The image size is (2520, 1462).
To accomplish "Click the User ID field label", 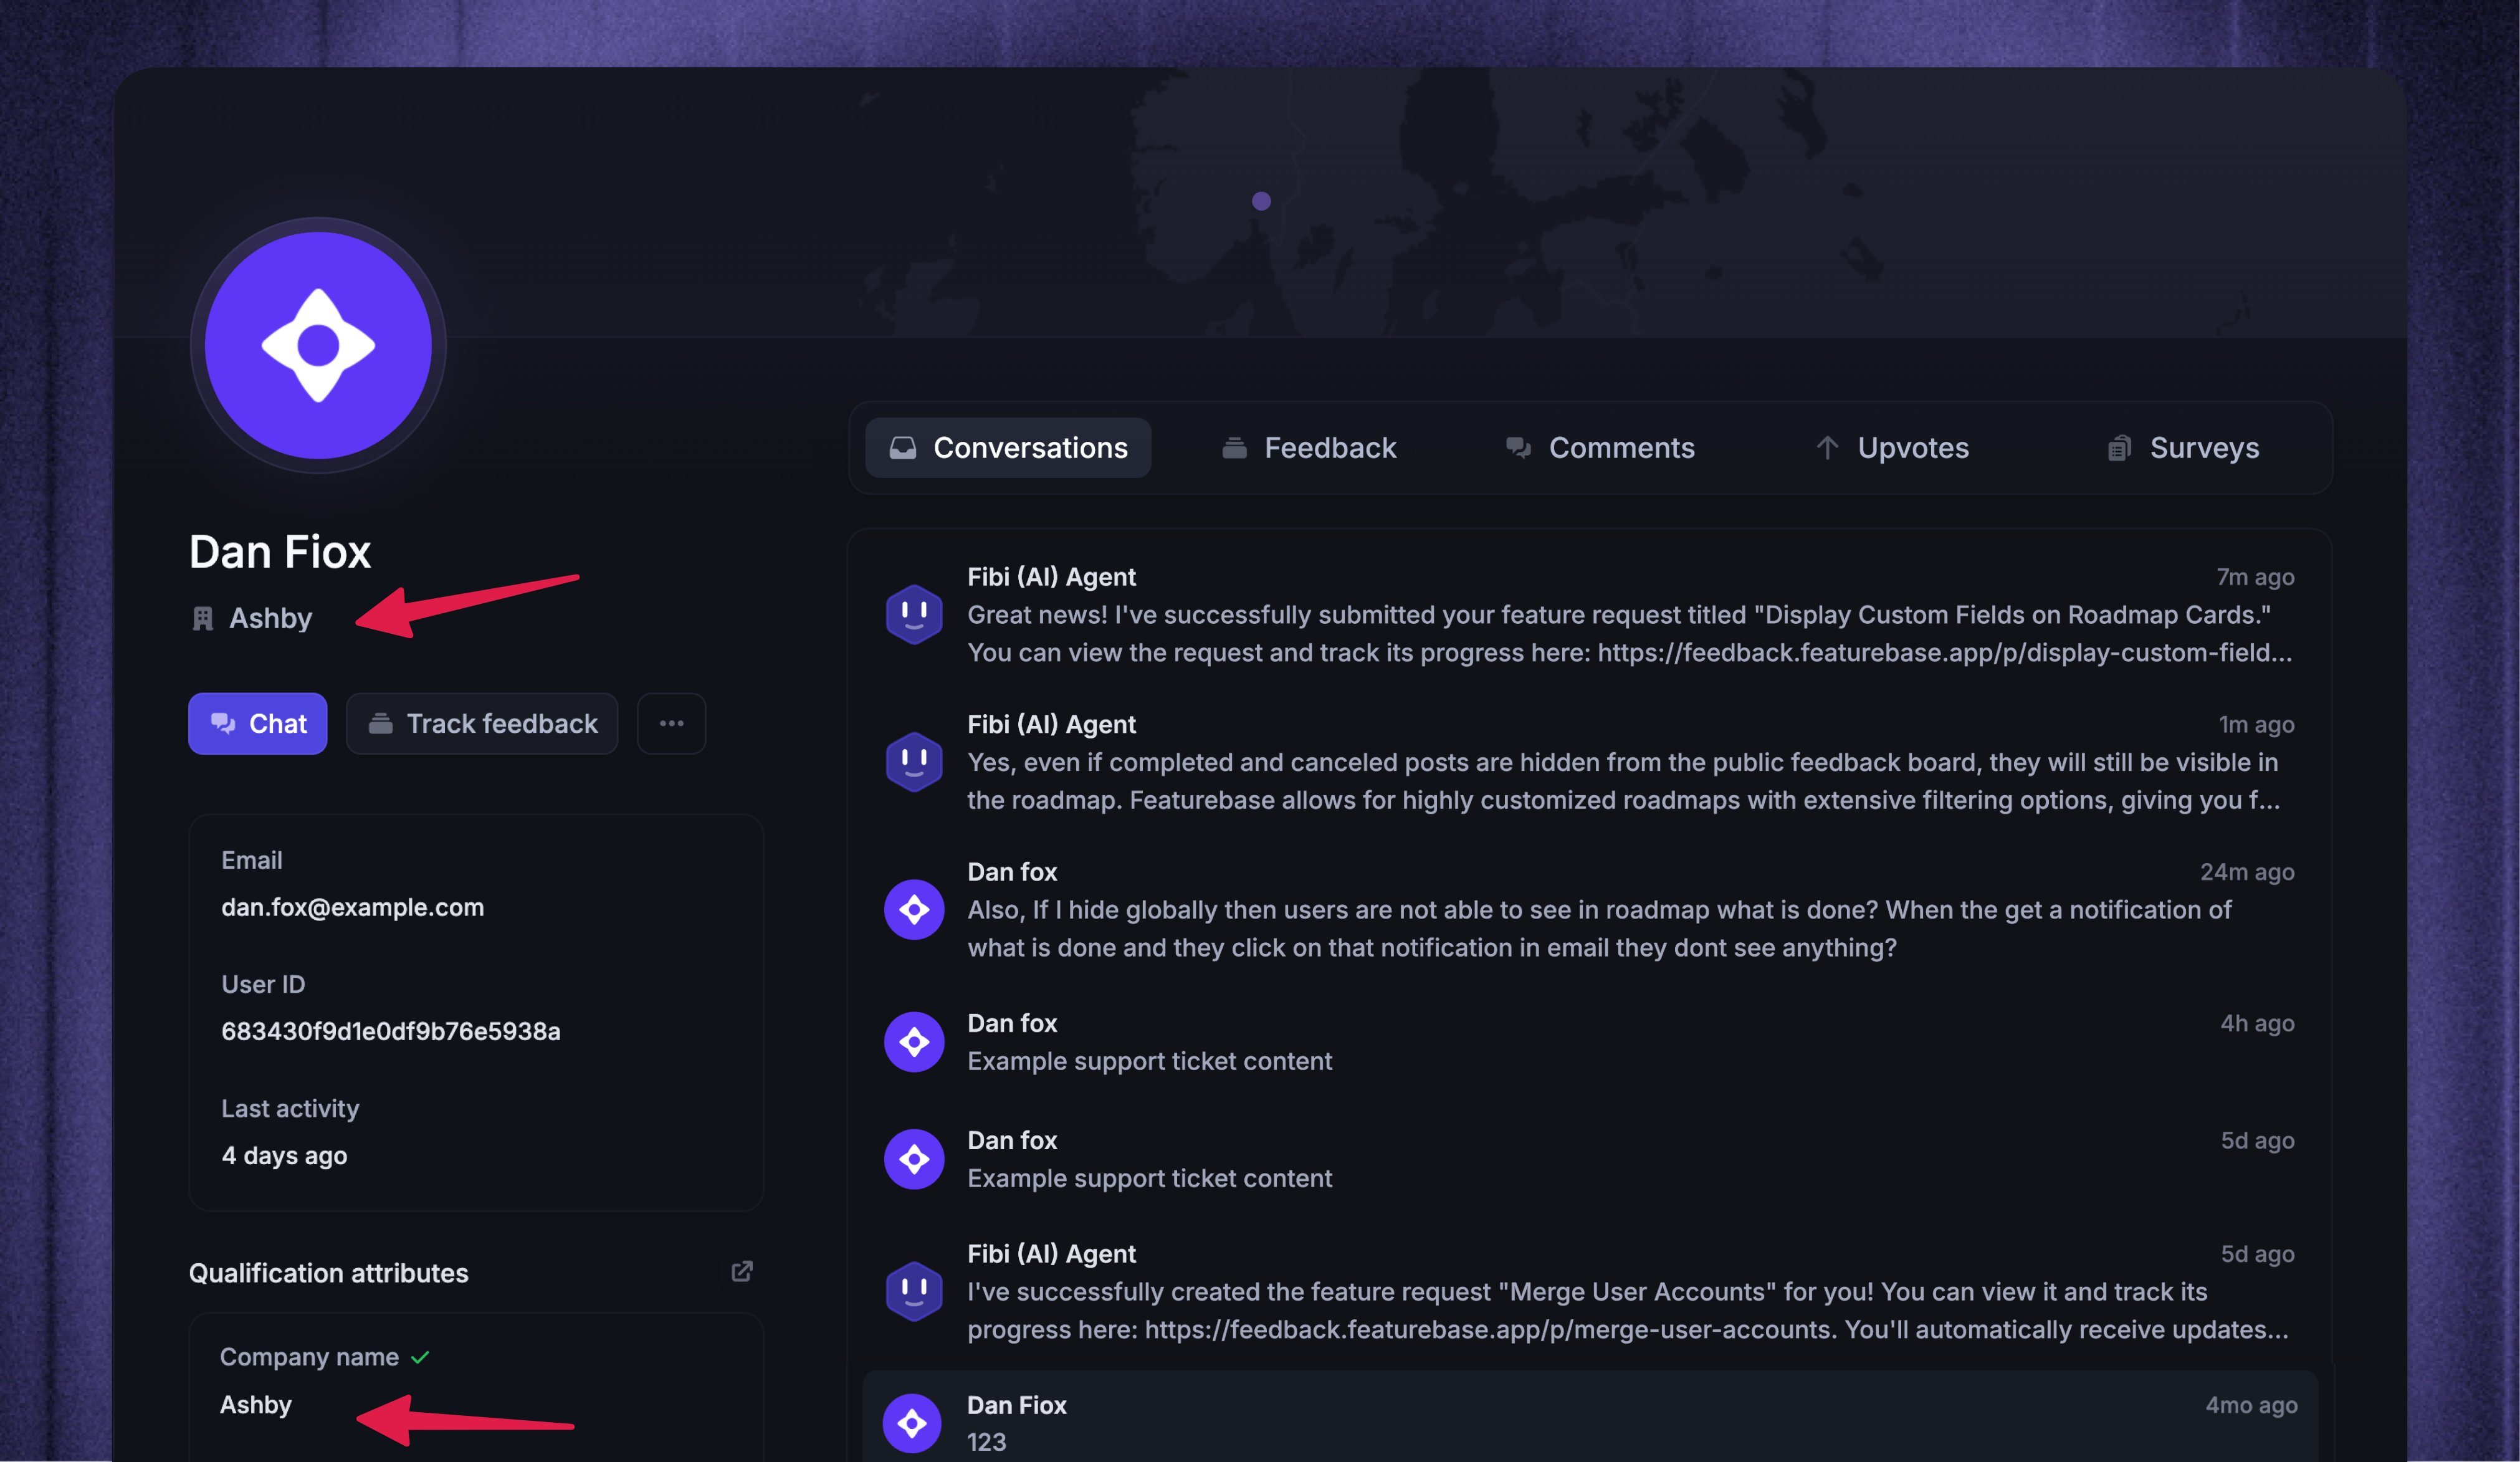I will click(263, 984).
